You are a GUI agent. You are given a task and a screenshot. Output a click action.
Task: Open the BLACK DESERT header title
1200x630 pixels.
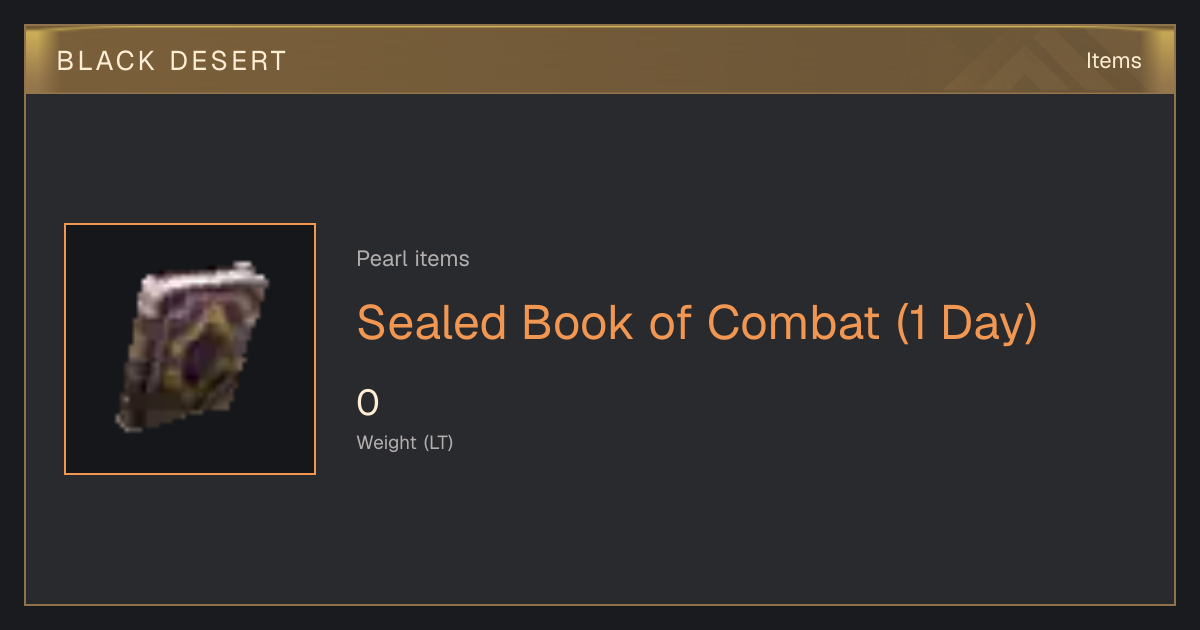[172, 61]
